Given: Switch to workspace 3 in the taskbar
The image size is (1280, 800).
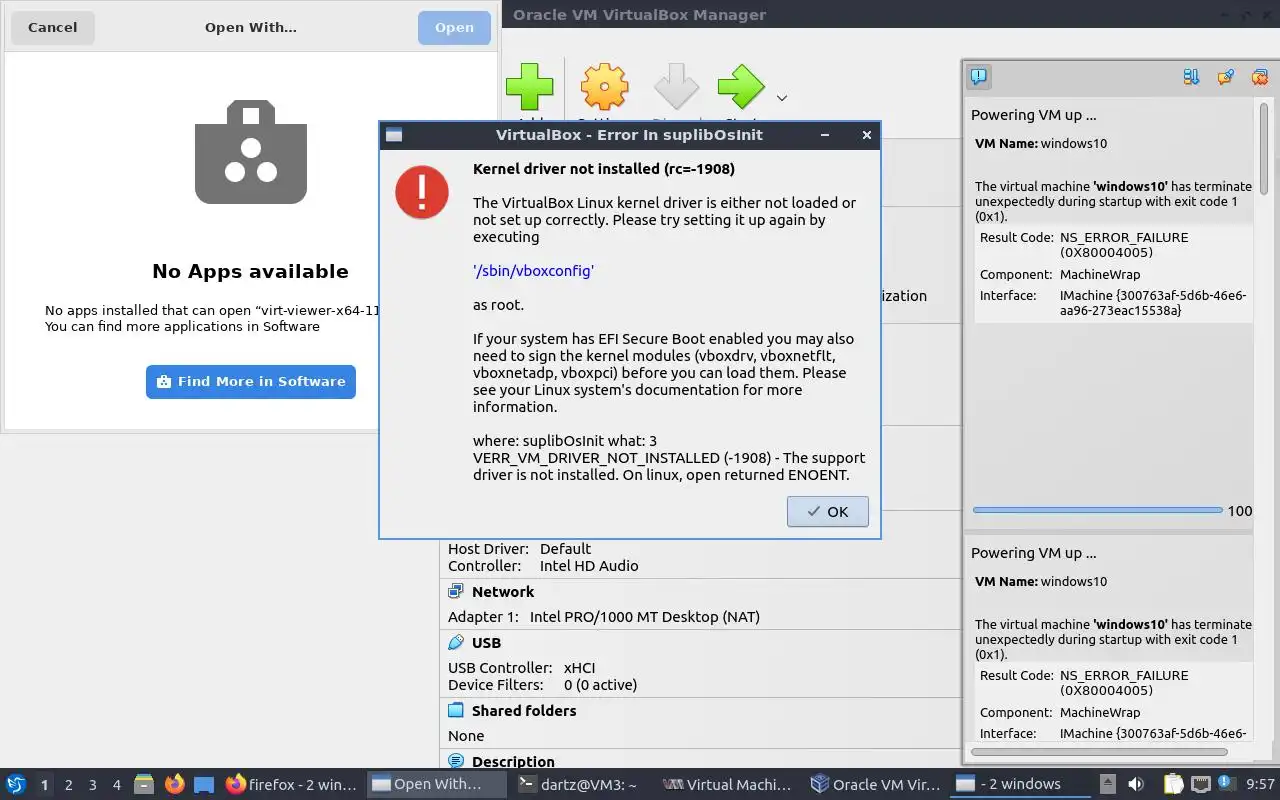Looking at the screenshot, I should [x=93, y=785].
